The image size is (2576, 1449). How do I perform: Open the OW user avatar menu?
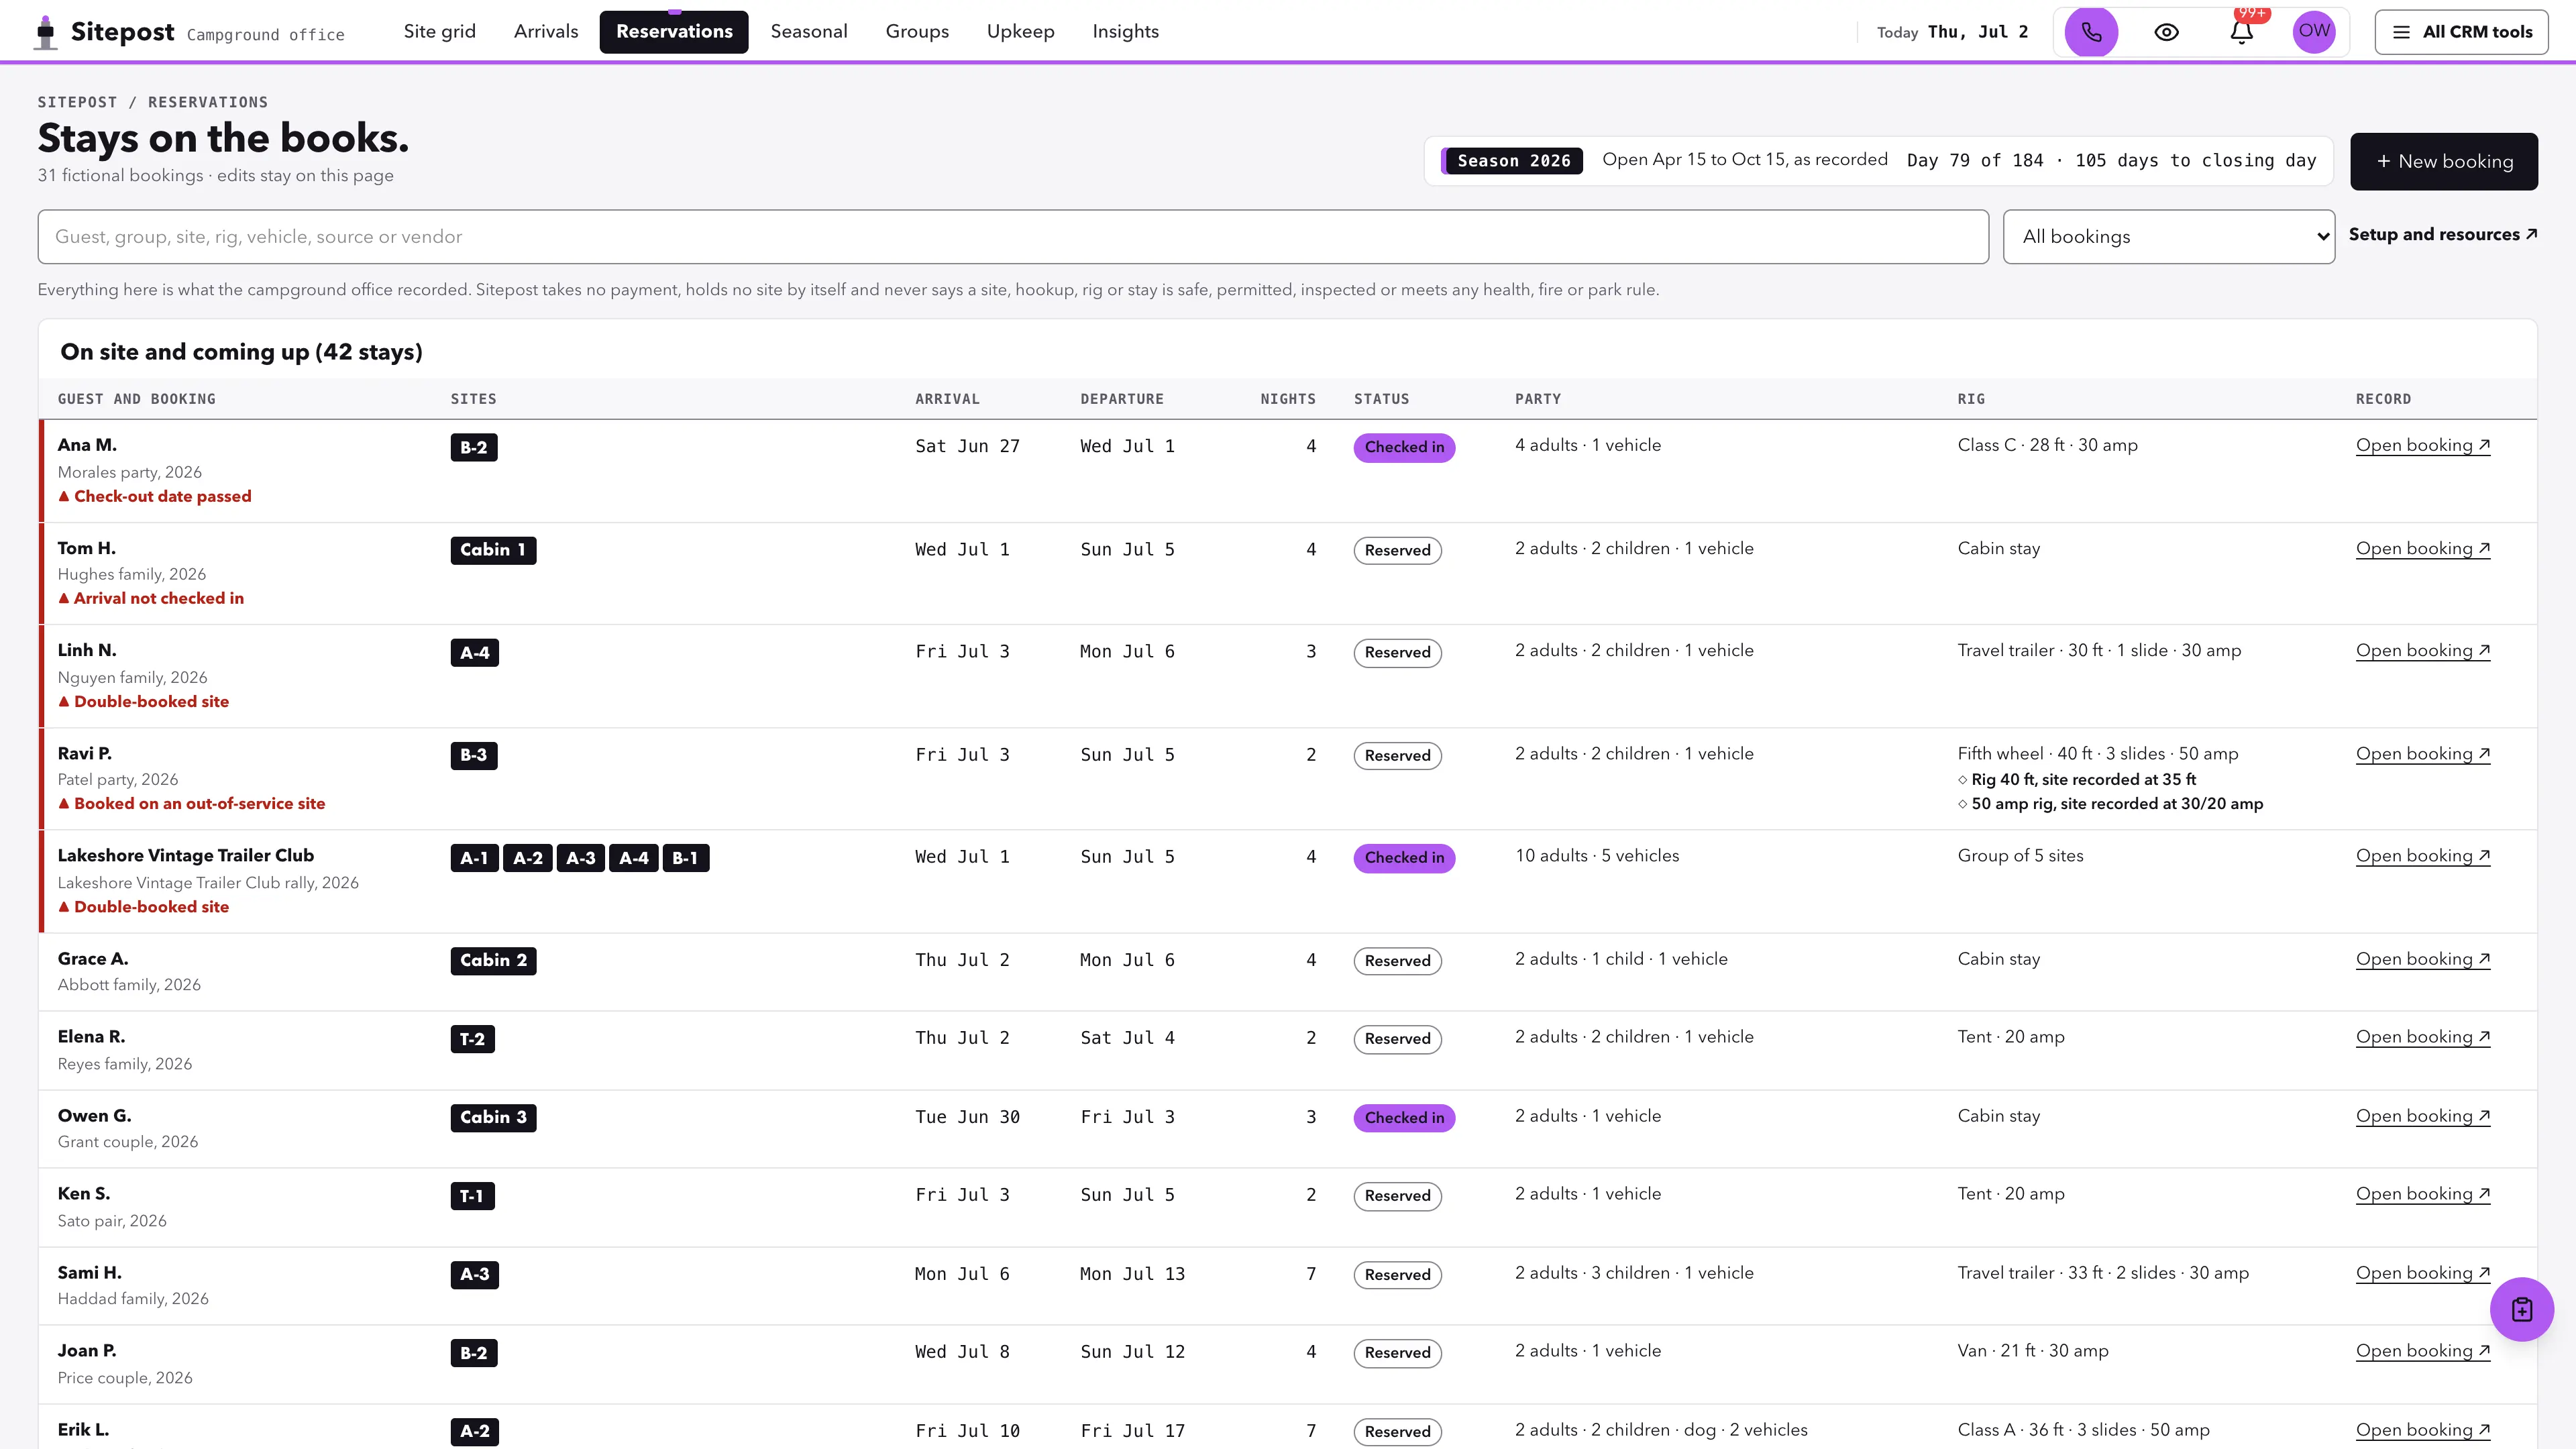[2314, 32]
